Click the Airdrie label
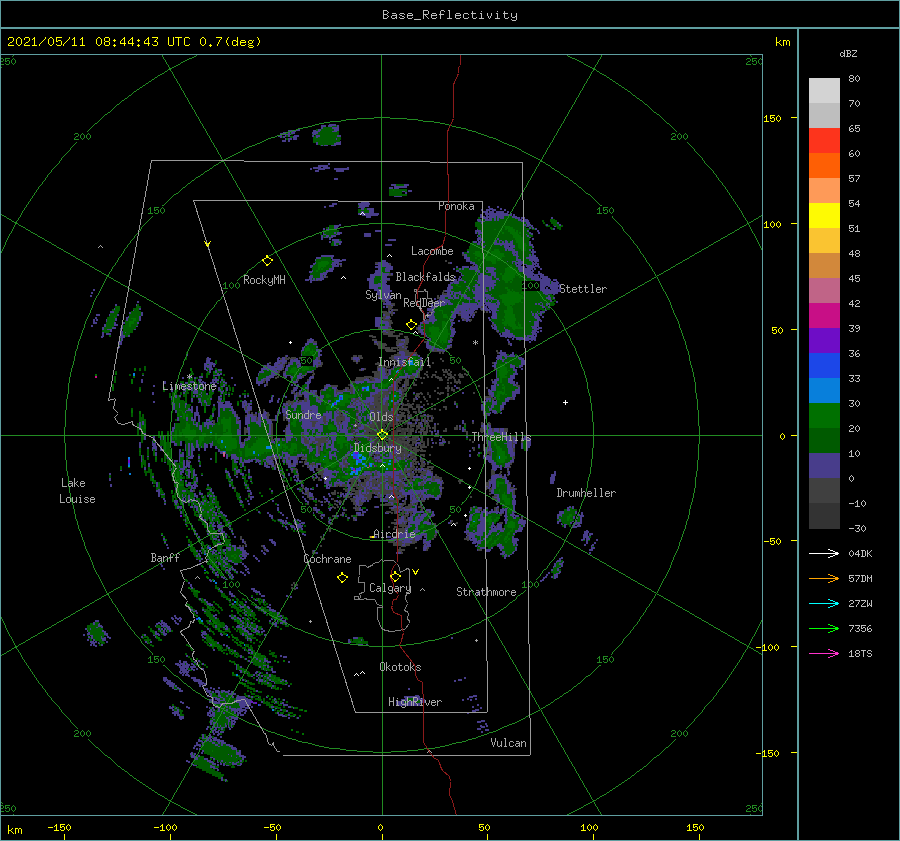 (x=394, y=534)
